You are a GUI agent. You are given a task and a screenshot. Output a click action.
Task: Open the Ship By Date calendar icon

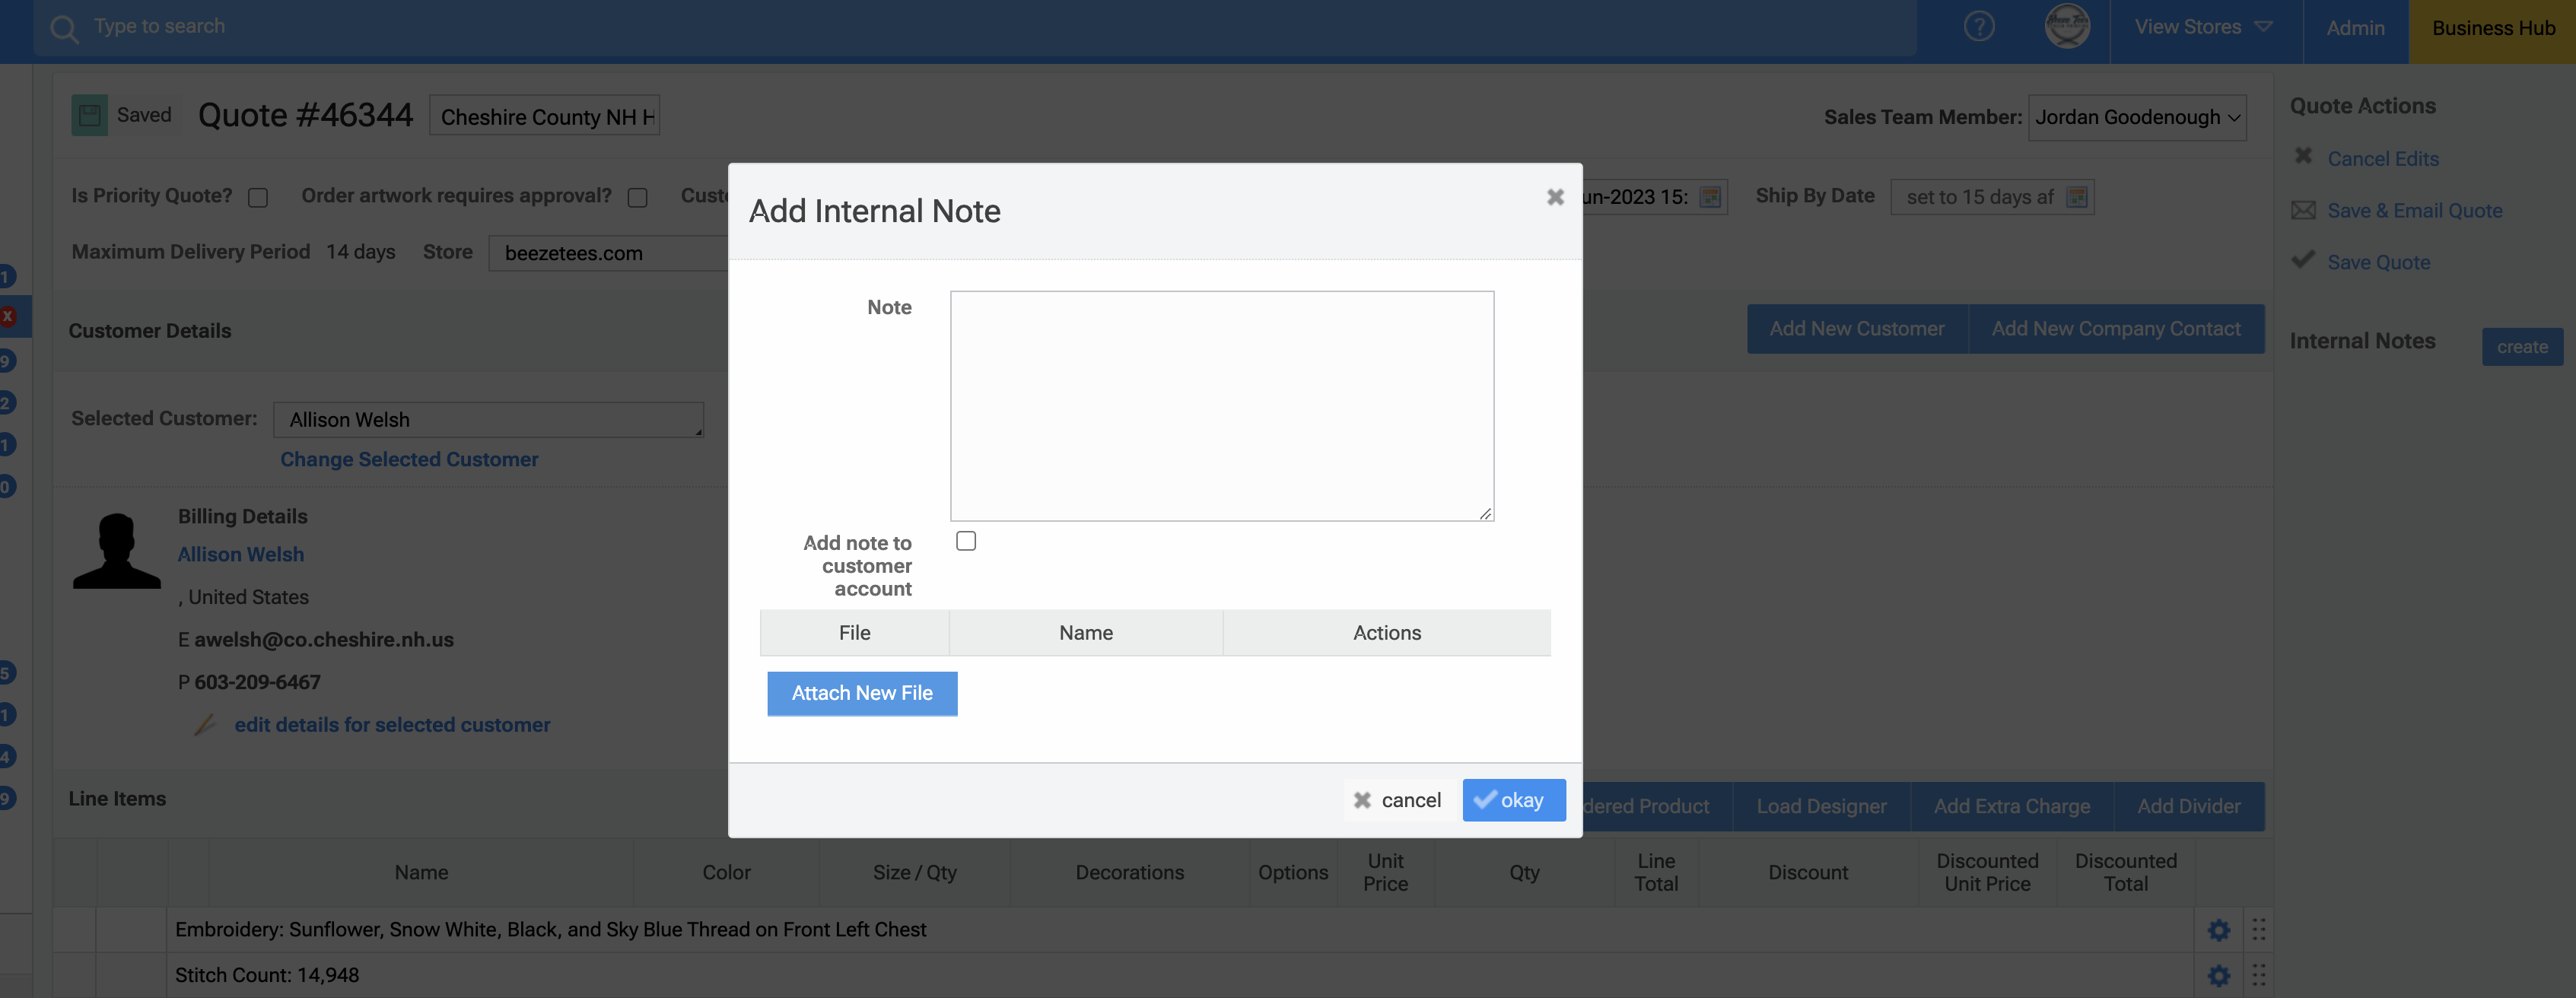click(2077, 197)
